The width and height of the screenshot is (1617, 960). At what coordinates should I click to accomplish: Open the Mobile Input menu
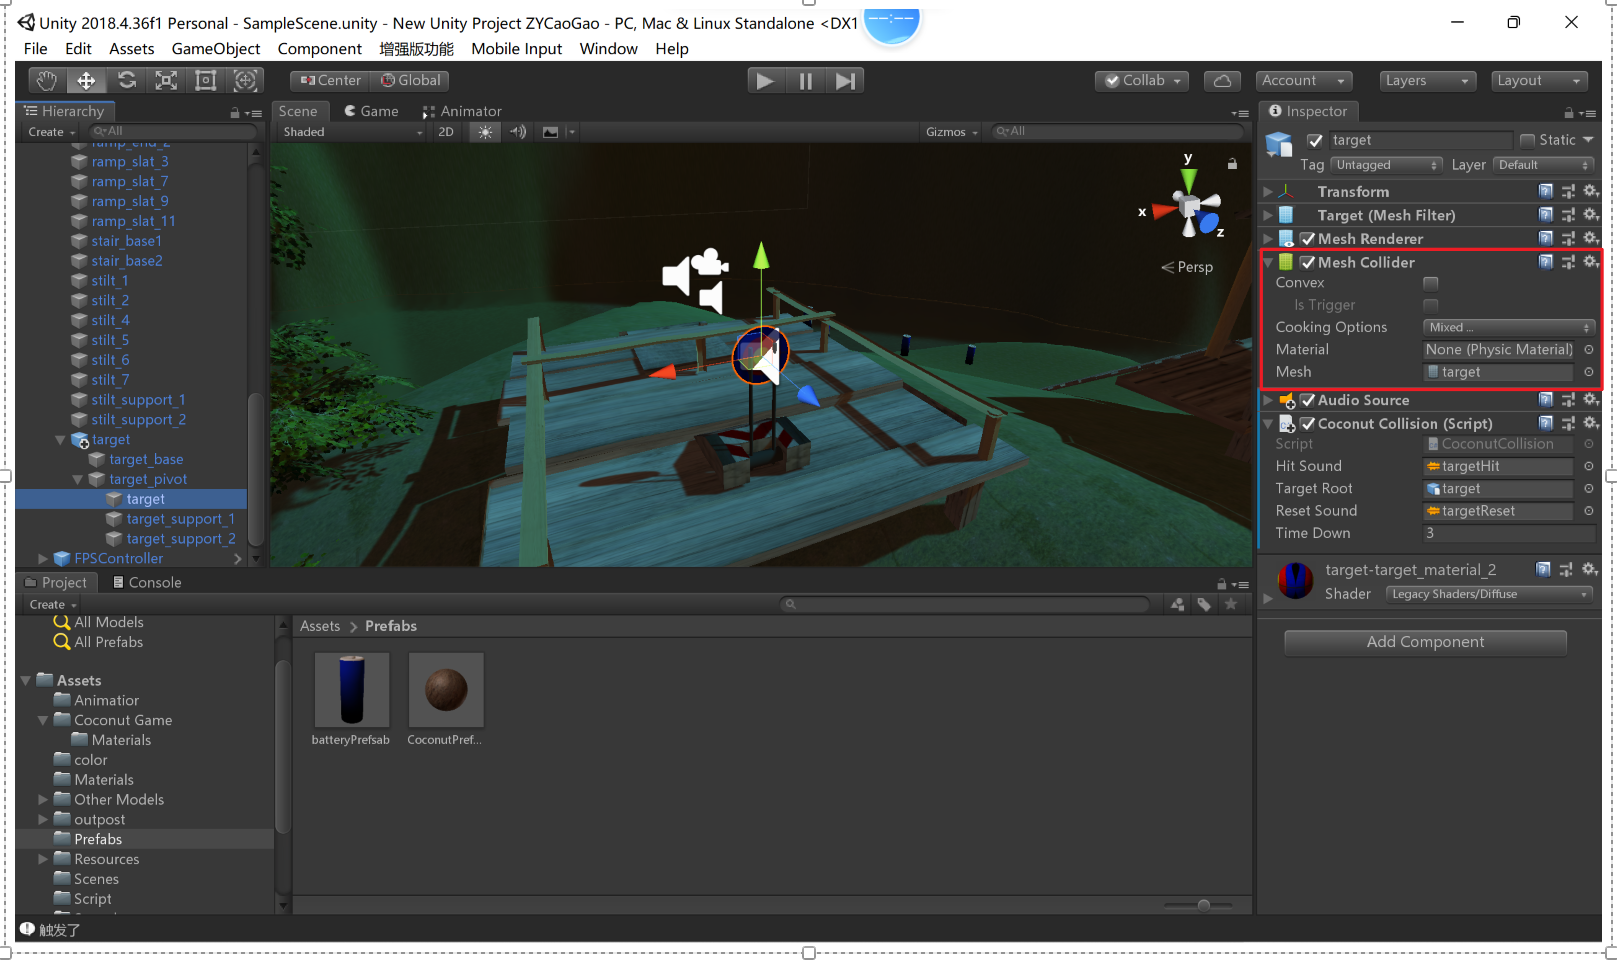click(516, 49)
